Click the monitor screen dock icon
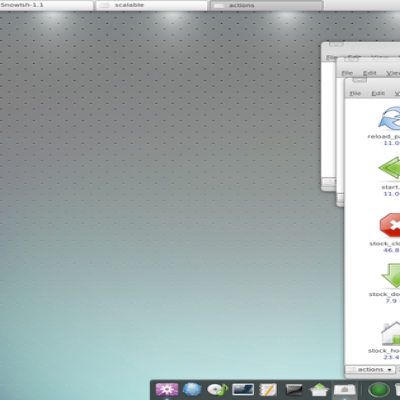 pos(243,389)
